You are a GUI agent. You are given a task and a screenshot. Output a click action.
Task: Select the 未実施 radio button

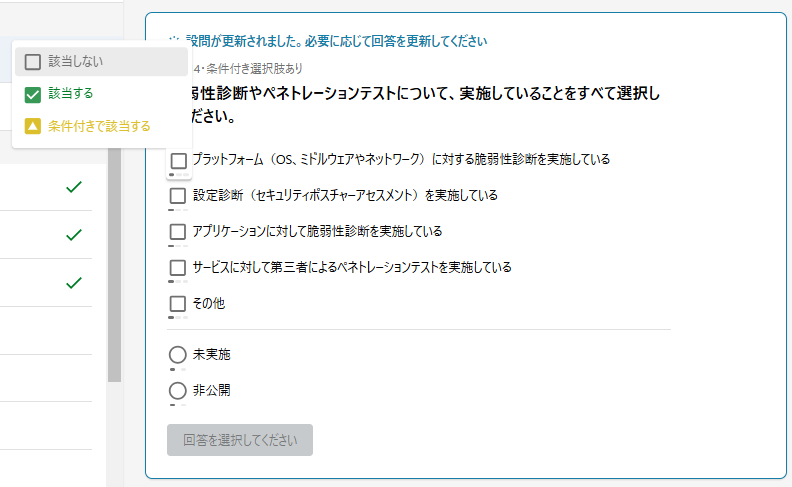[x=178, y=355]
